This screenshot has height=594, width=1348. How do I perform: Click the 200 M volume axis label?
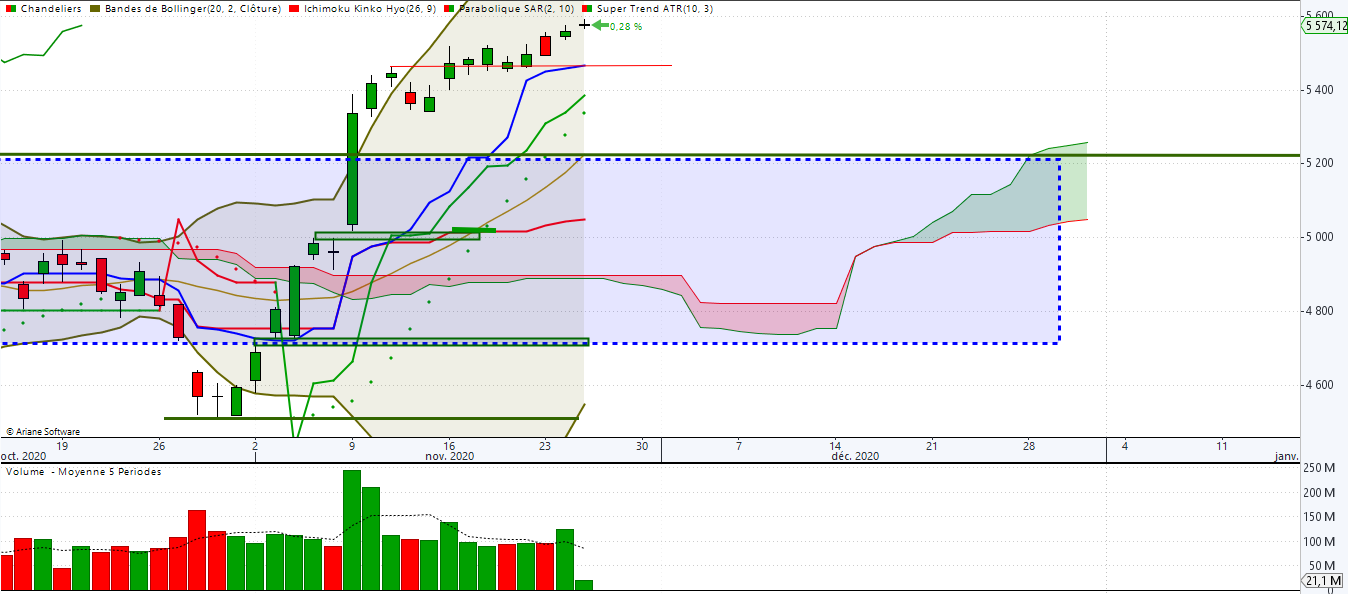click(1321, 493)
